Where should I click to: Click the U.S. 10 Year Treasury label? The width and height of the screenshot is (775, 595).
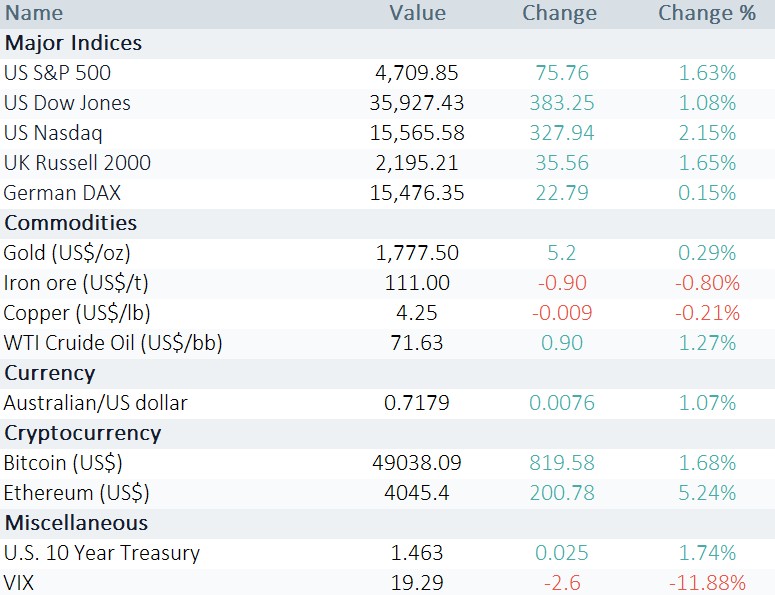pyautogui.click(x=102, y=553)
